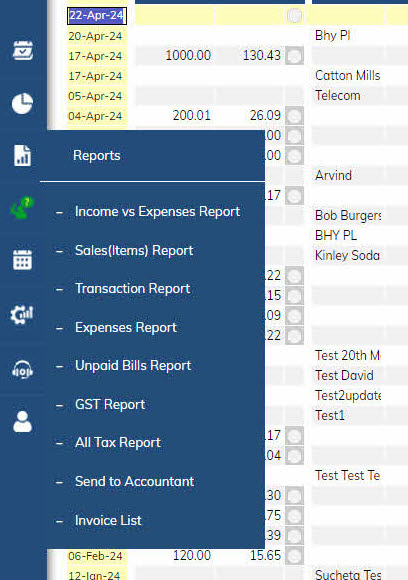Screen dimensions: 408x580
Task: Open GST Report
Action: click(110, 405)
